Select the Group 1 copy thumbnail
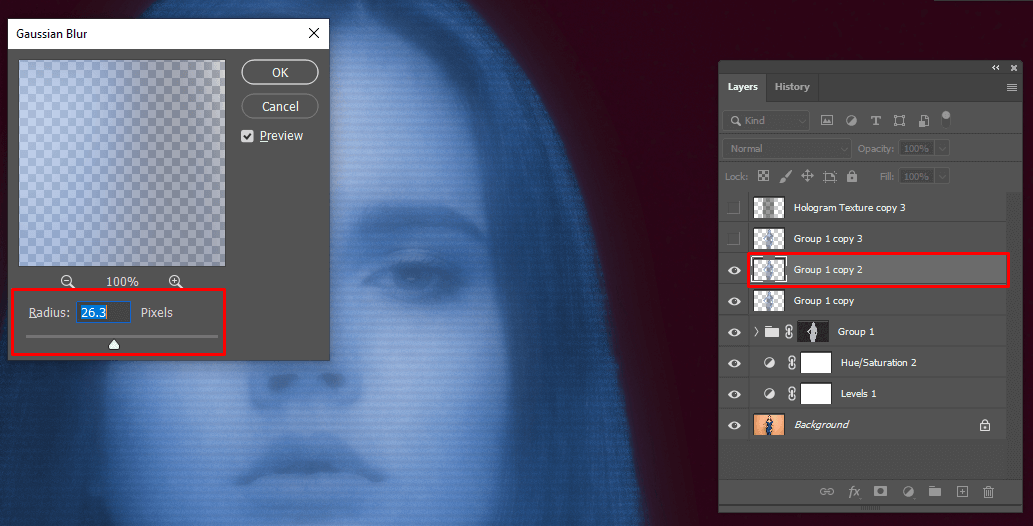The width and height of the screenshot is (1033, 526). point(769,301)
